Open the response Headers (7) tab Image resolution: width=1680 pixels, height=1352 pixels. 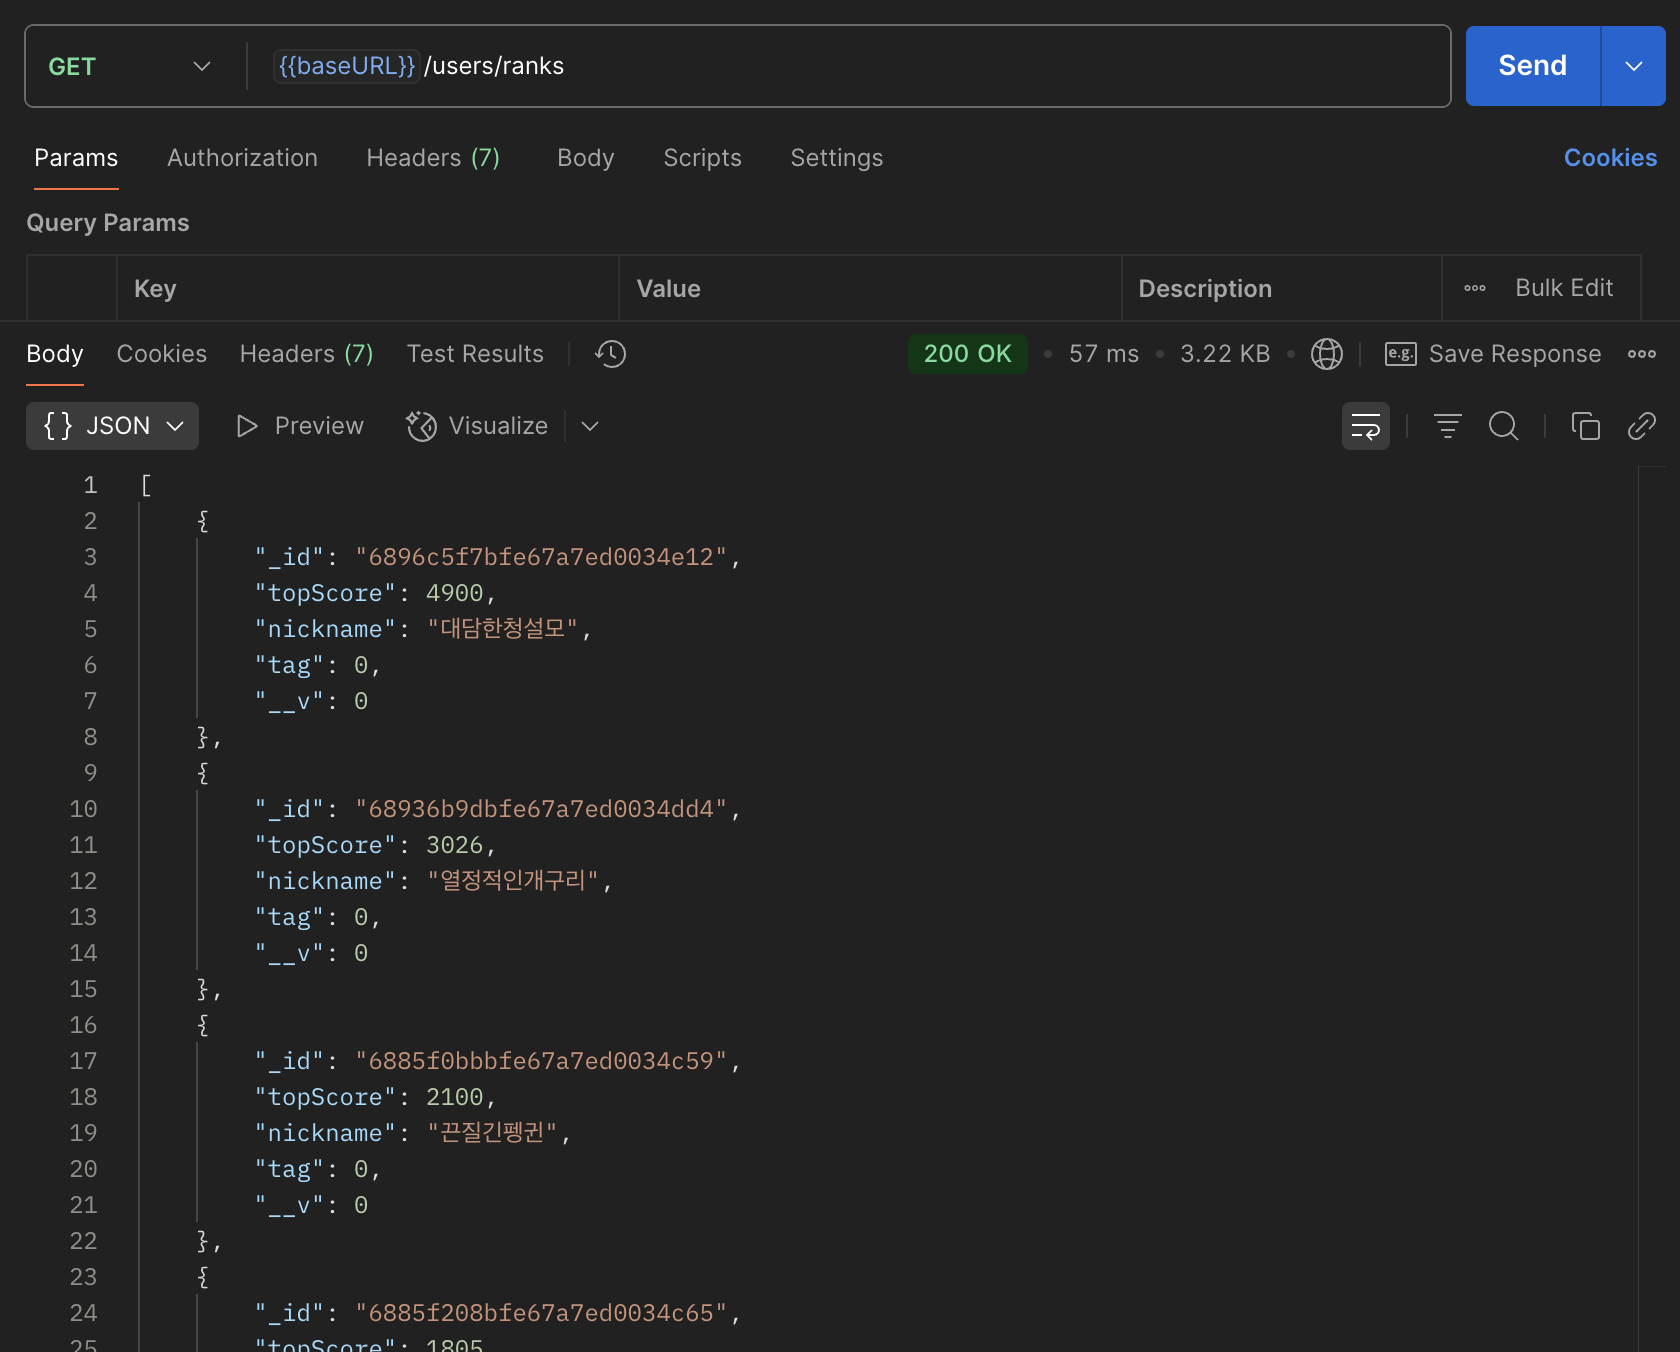(306, 354)
